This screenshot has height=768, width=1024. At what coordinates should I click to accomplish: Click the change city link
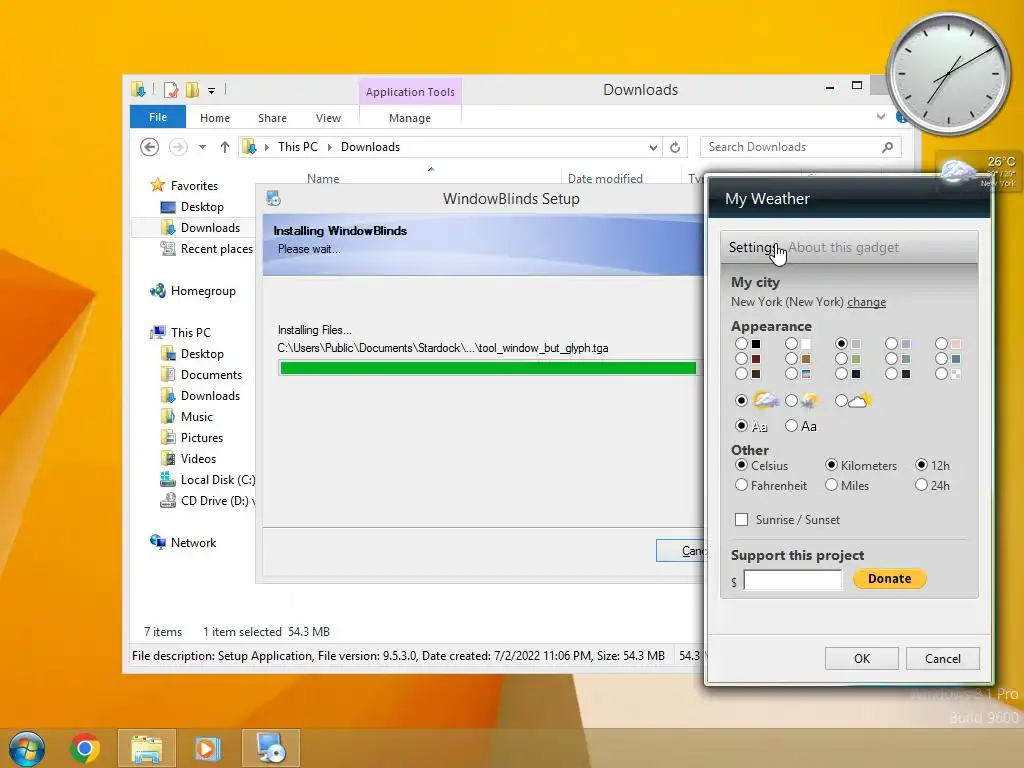(x=867, y=302)
